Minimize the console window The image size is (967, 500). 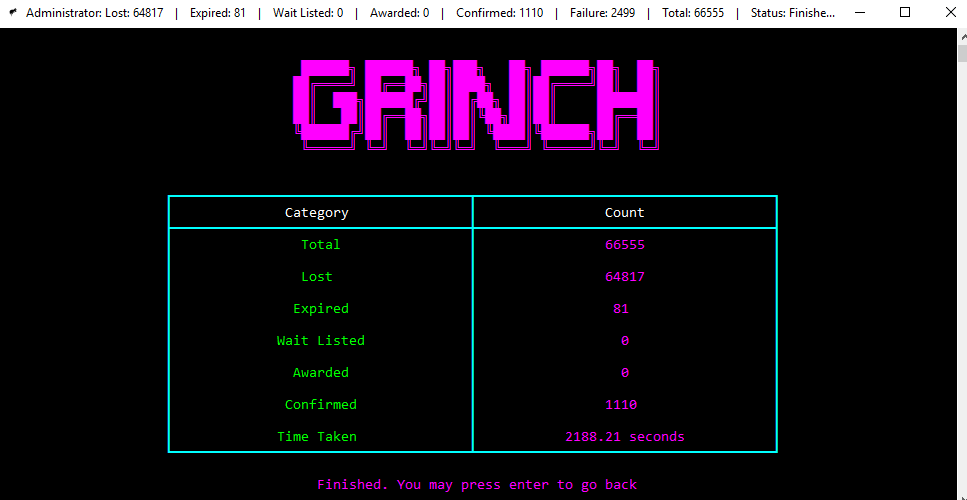click(x=859, y=13)
